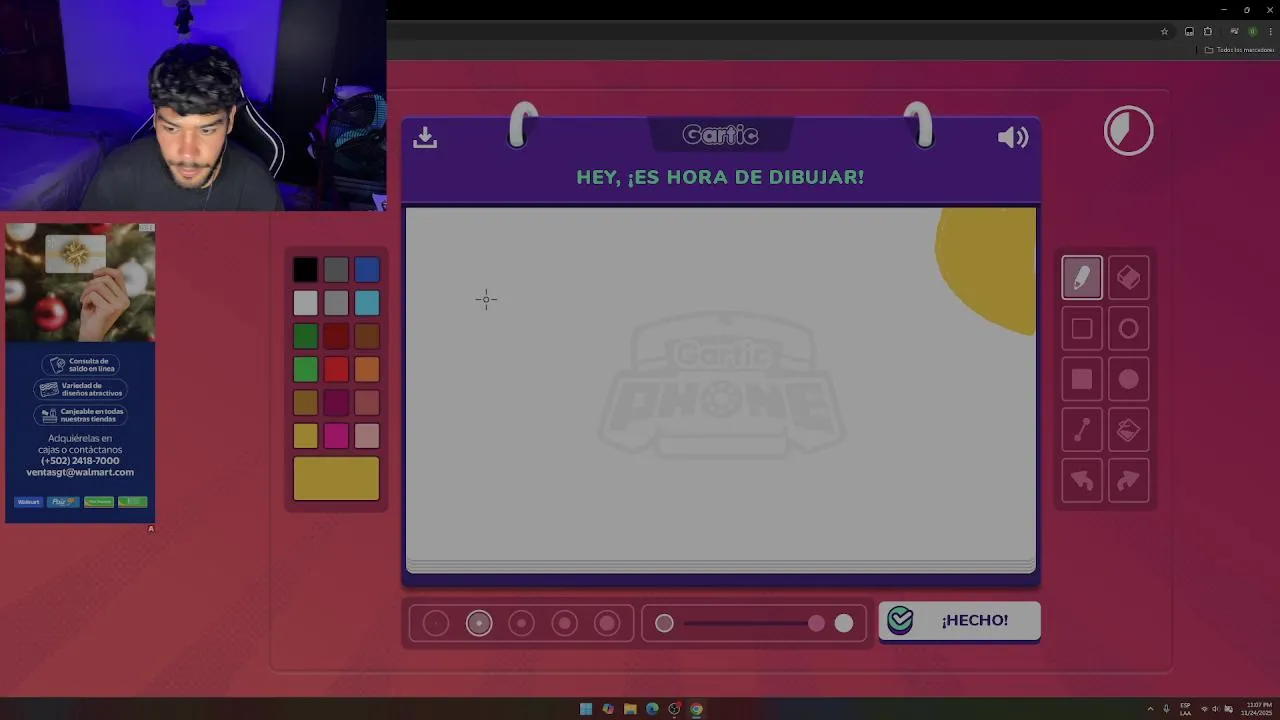Image resolution: width=1280 pixels, height=720 pixels.
Task: Select the fourth brush size
Action: 564,623
